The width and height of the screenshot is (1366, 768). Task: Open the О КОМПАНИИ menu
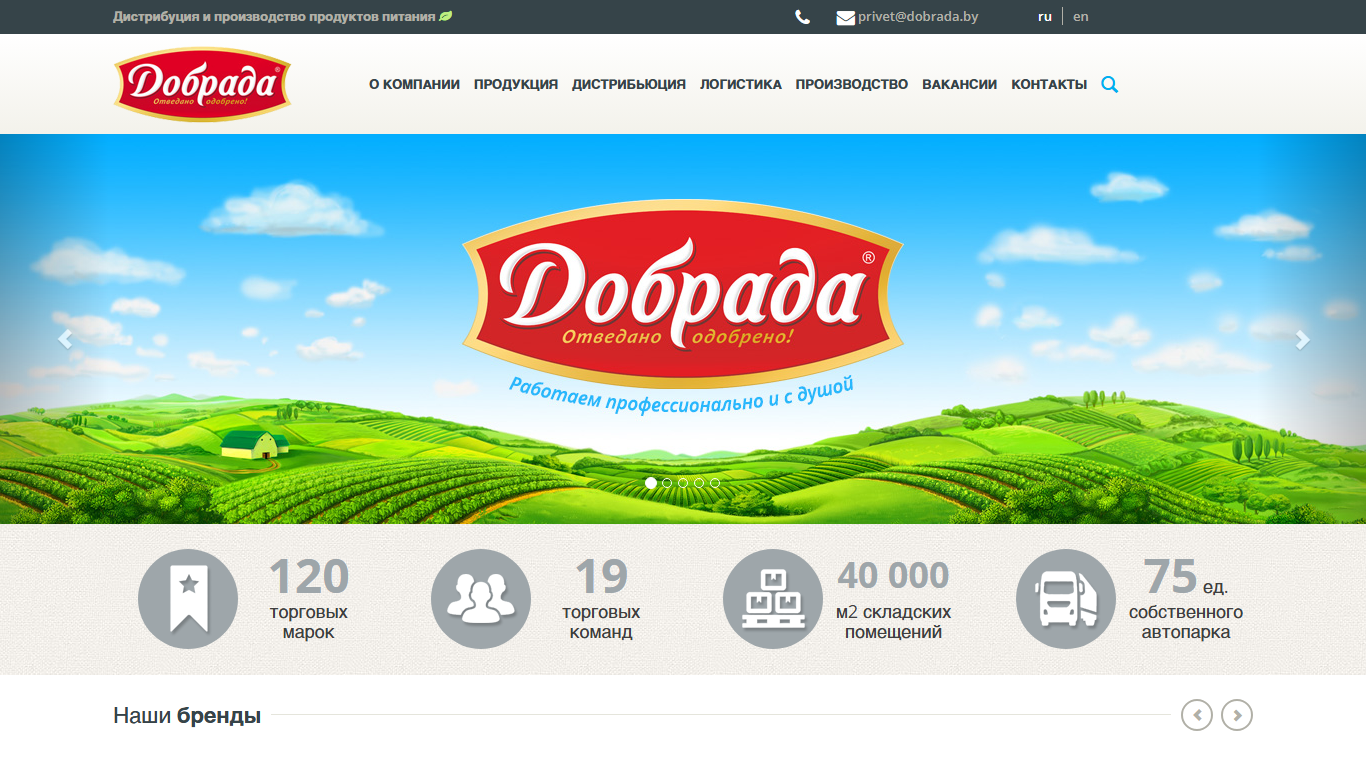click(x=414, y=85)
